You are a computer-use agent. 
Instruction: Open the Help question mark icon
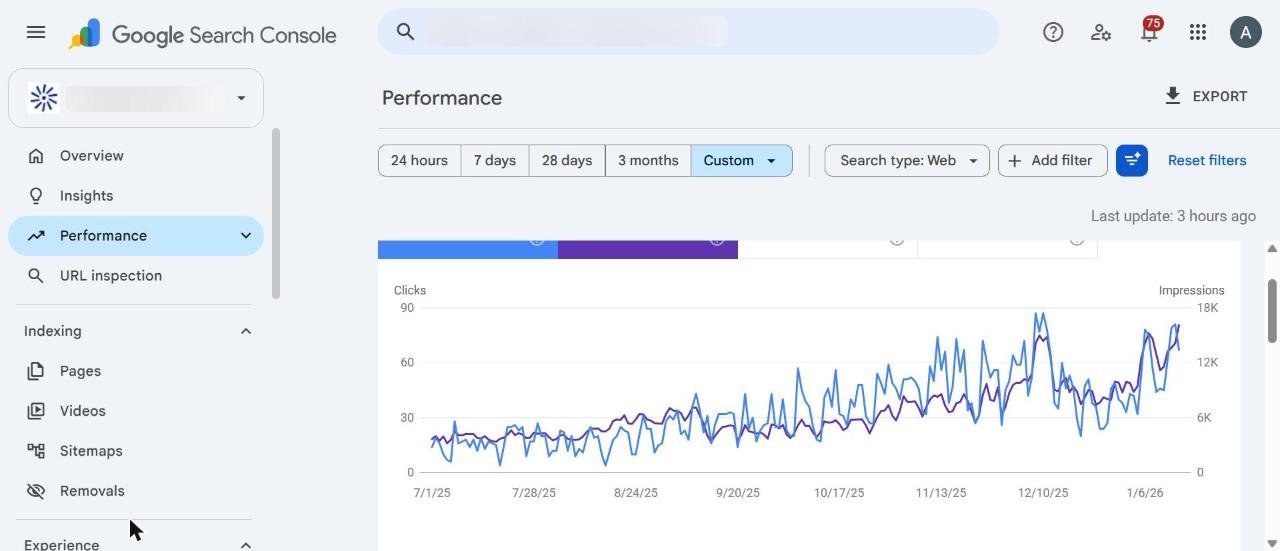(1053, 32)
